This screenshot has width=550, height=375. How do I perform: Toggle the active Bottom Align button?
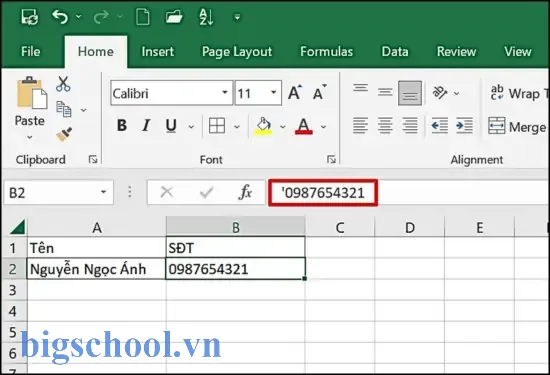[410, 93]
